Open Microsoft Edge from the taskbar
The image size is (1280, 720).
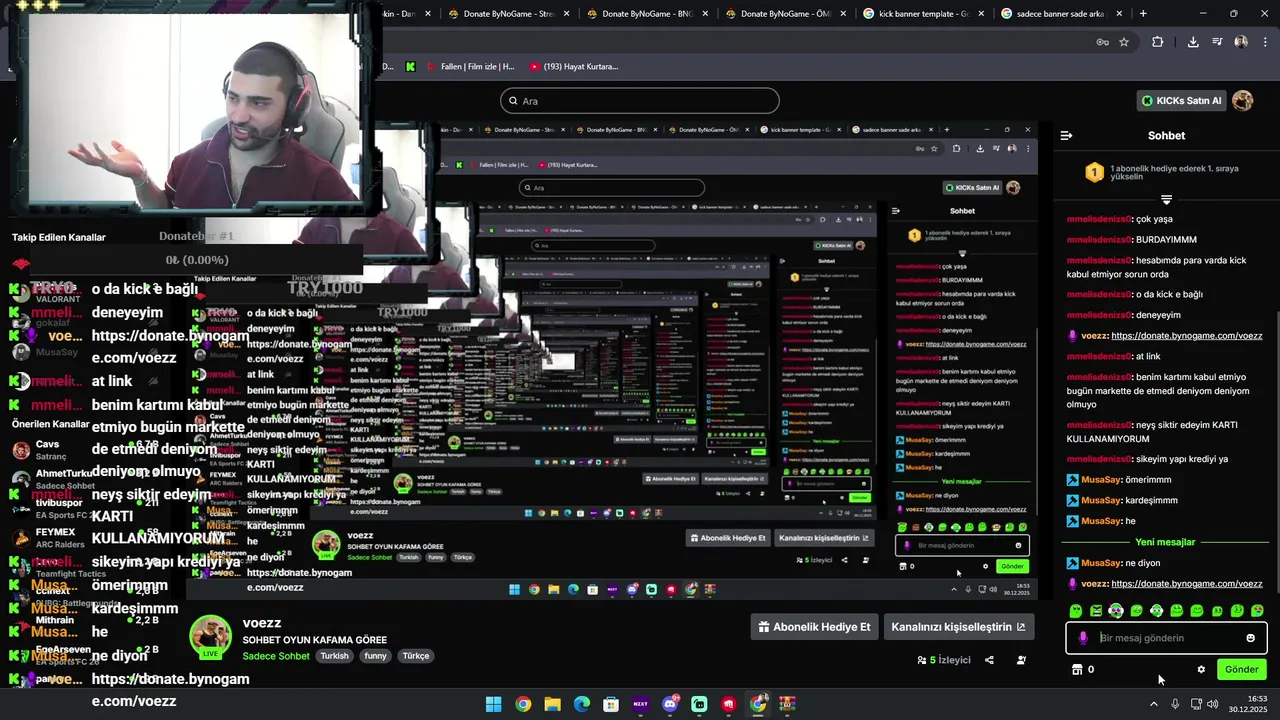pyautogui.click(x=582, y=704)
